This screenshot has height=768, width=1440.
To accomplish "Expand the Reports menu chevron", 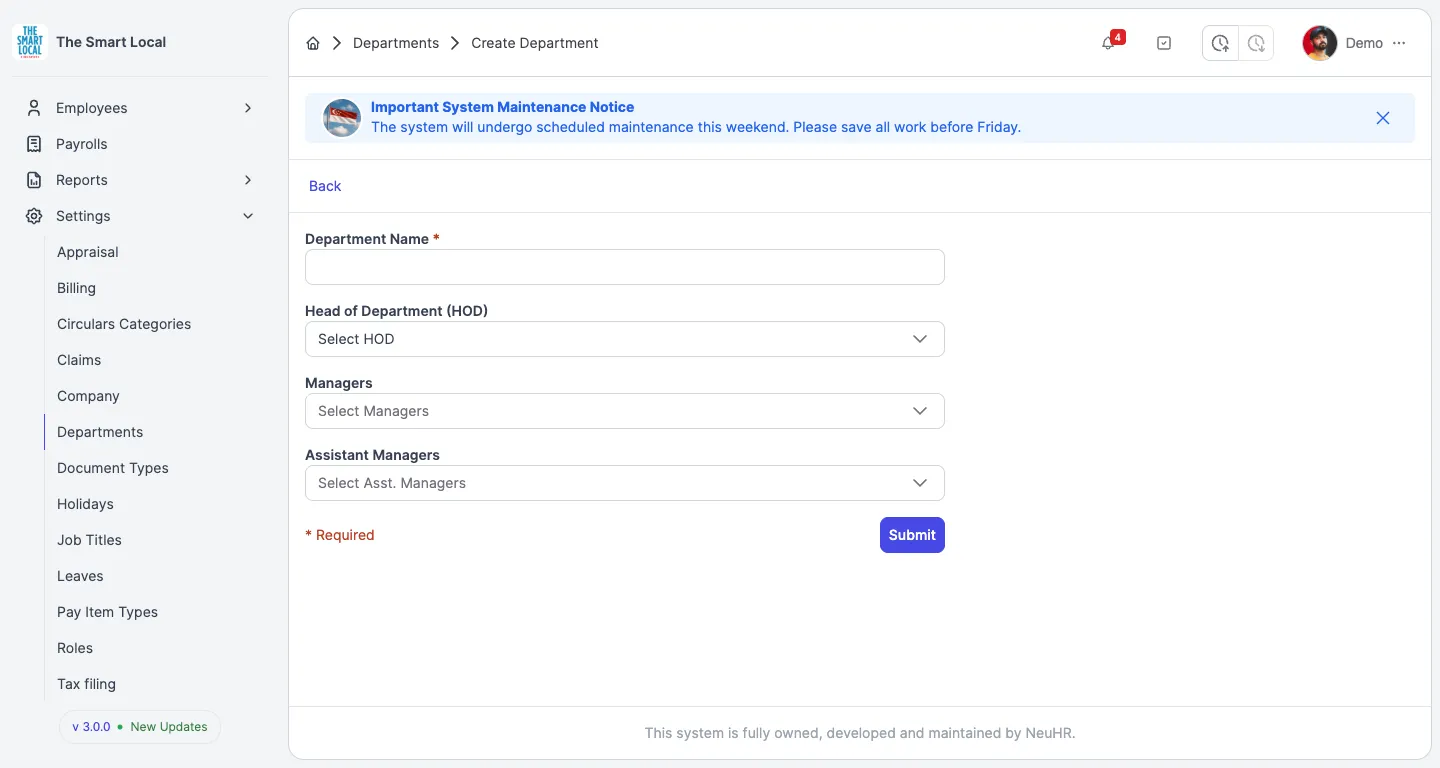I will 248,180.
